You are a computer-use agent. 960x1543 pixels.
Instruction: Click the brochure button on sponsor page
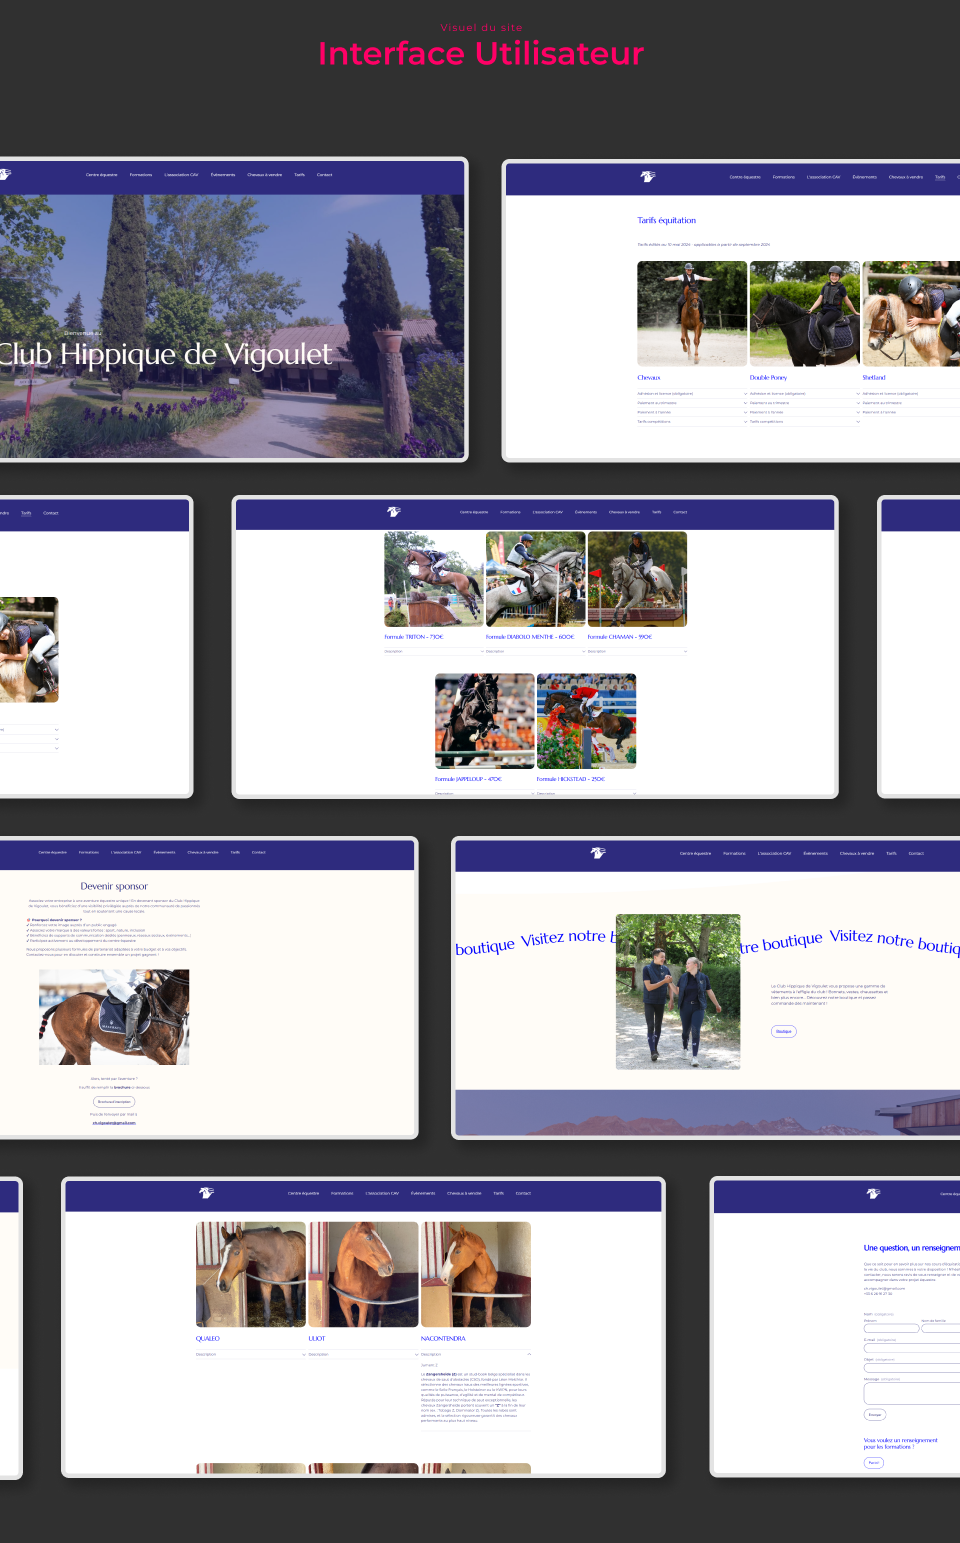[114, 1101]
